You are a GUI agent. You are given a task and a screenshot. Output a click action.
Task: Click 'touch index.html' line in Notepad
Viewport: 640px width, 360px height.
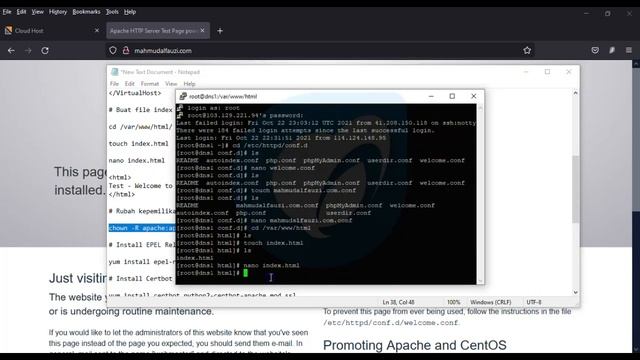click(138, 144)
